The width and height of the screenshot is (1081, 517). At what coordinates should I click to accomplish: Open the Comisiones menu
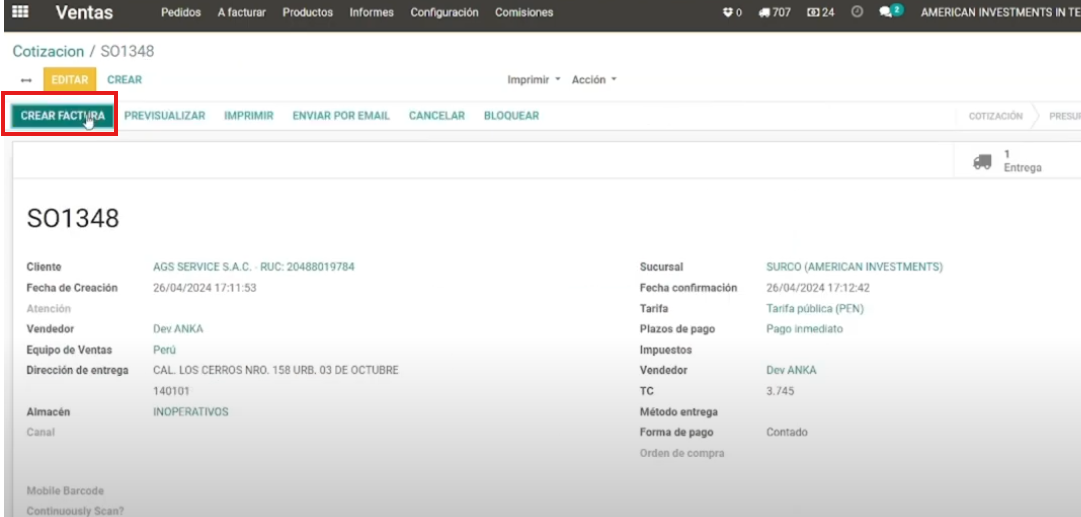coord(524,13)
